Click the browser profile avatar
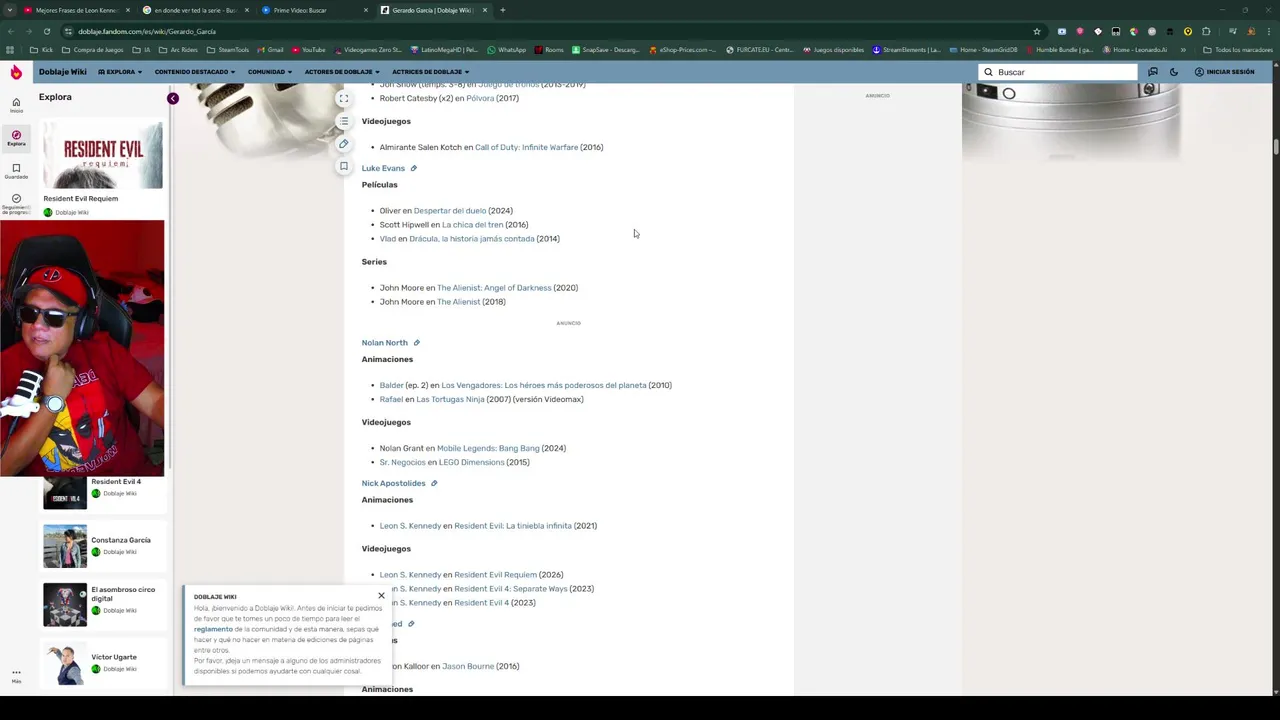This screenshot has height=720, width=1280. pyautogui.click(x=1250, y=31)
